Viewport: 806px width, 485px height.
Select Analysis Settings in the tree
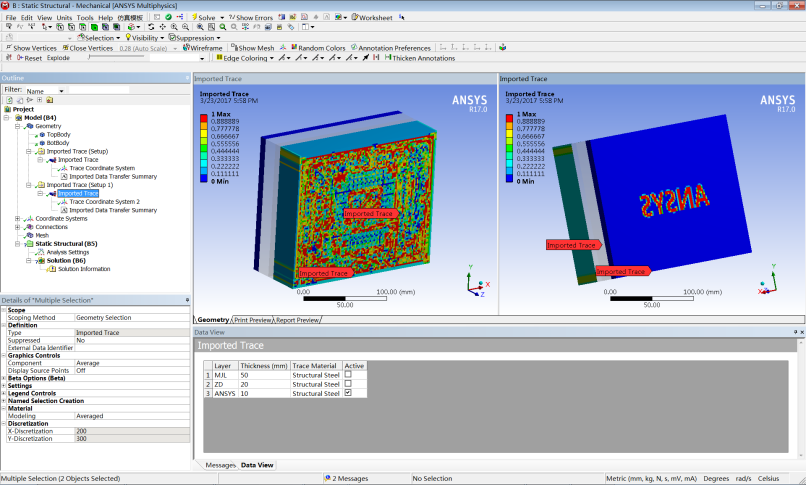[67, 252]
